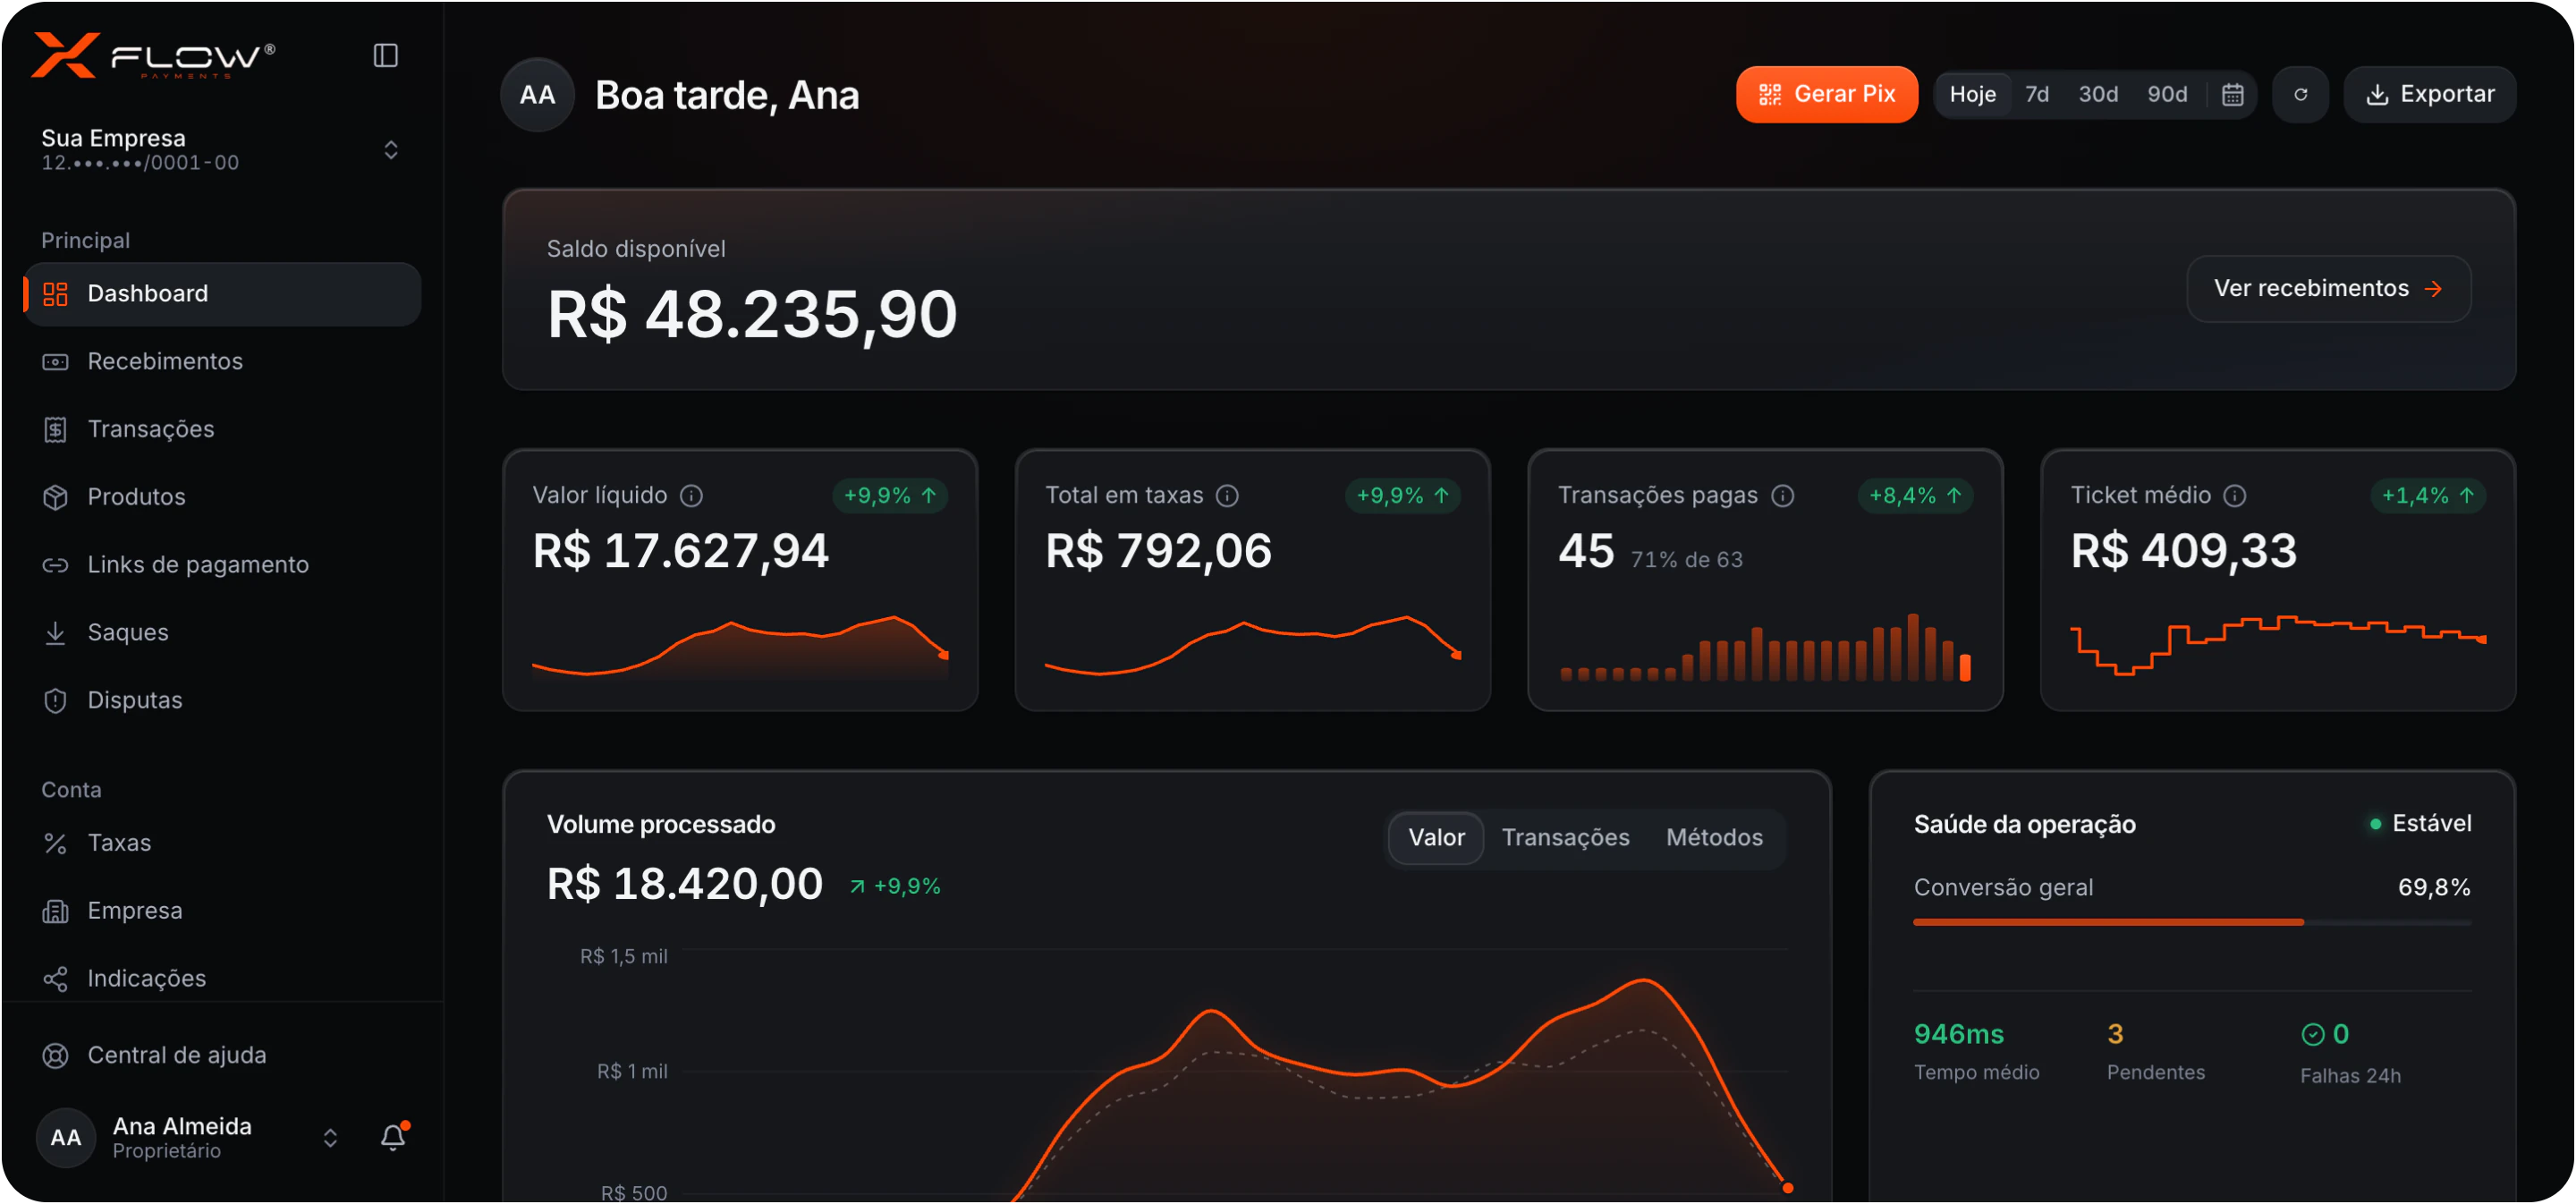The width and height of the screenshot is (2576, 1204).
Task: Click the Valor líquido sparkline chart
Action: pos(740,647)
